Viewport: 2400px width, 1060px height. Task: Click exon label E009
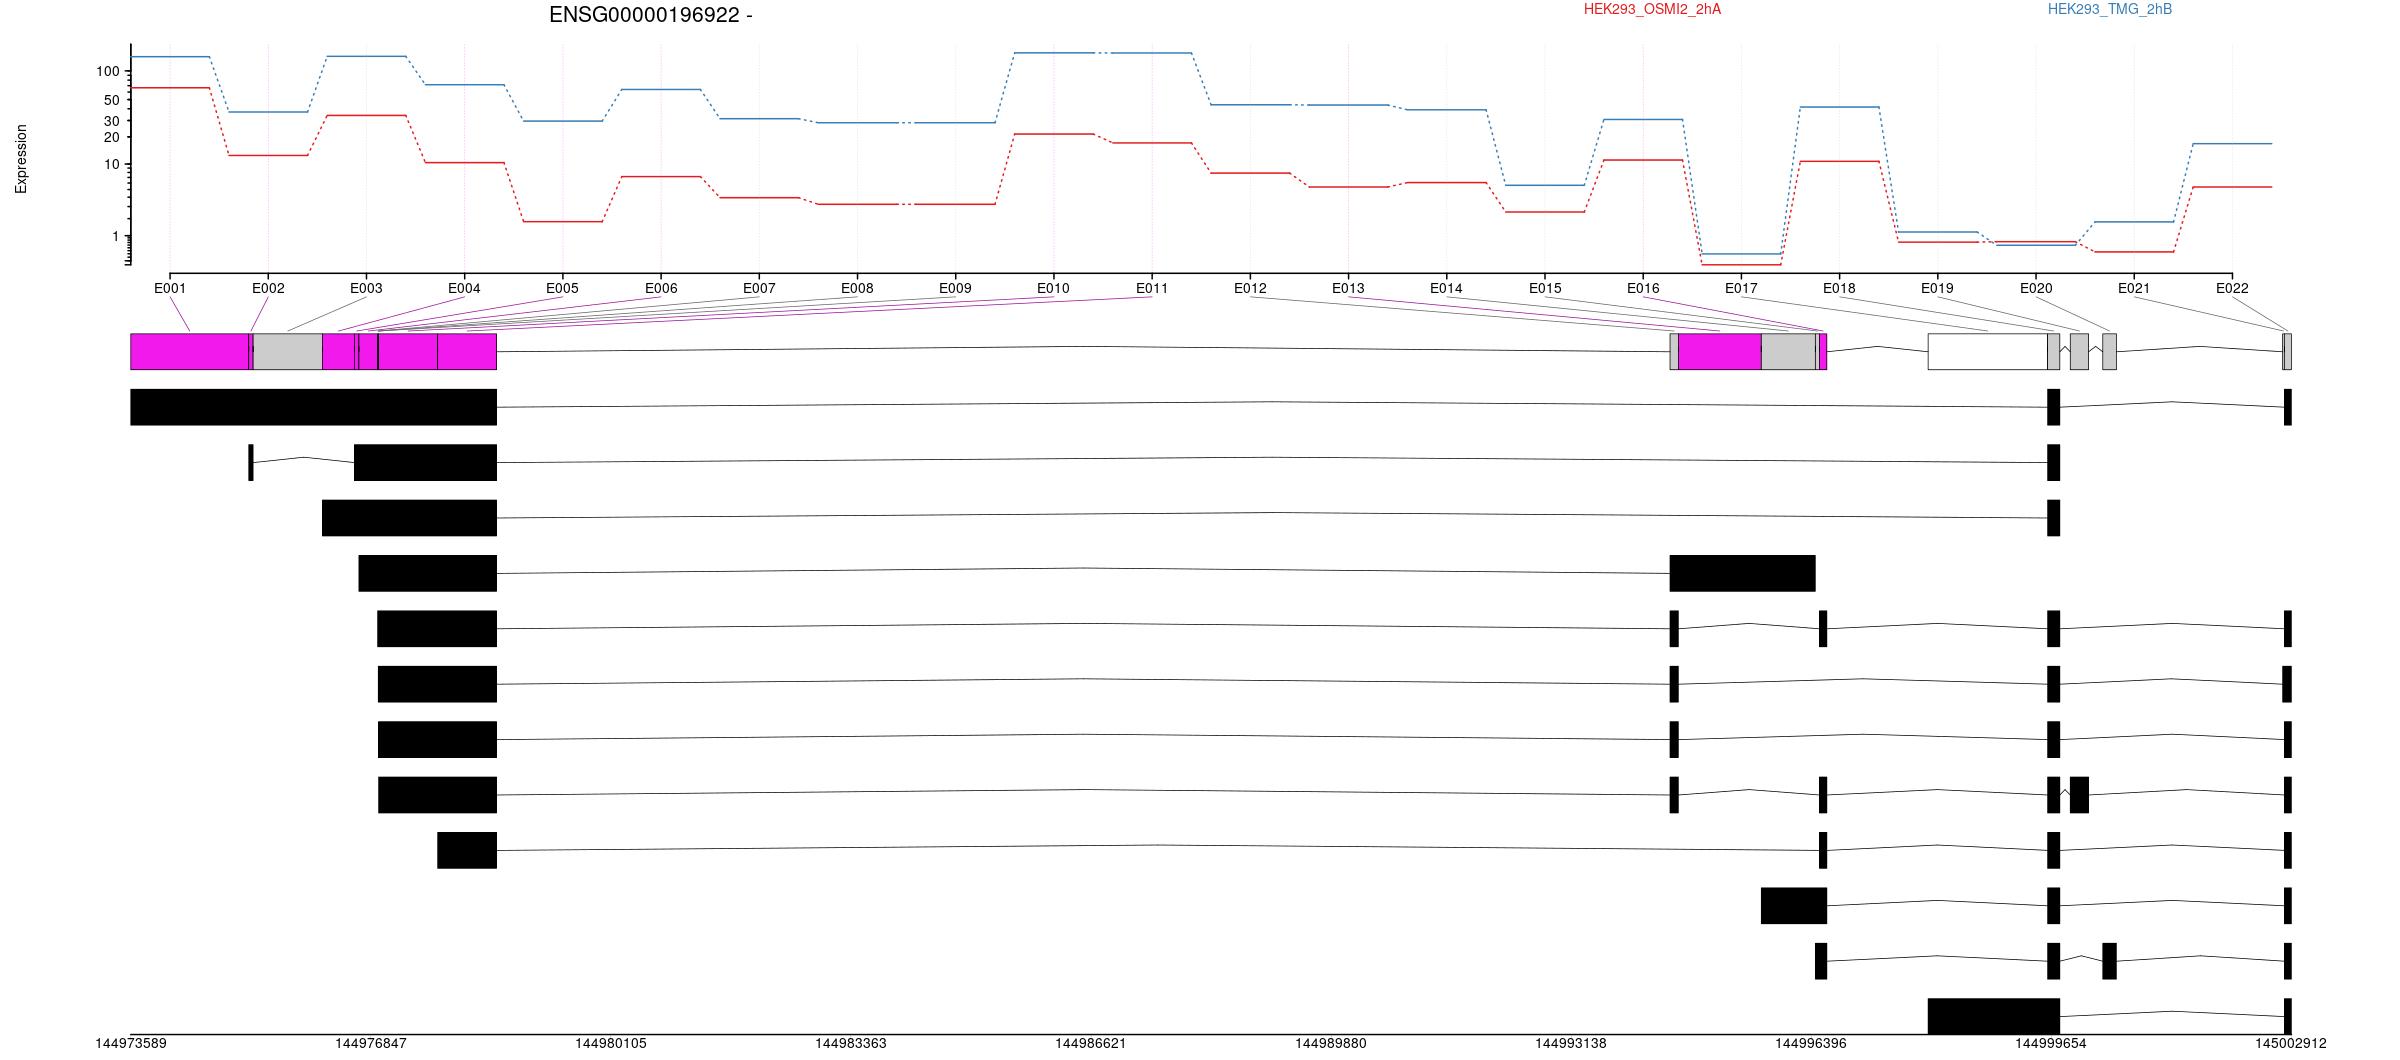[955, 288]
